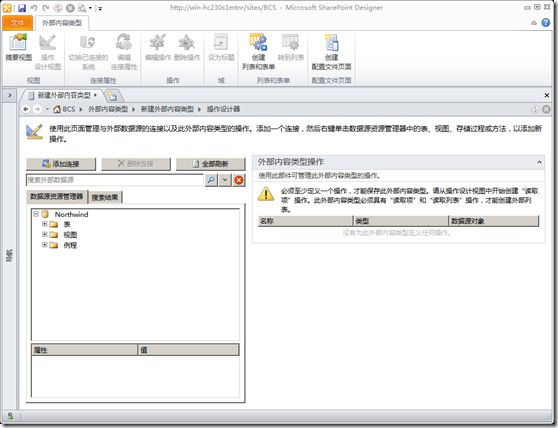Go back with the navigation back arrow
This screenshot has width=558, height=428.
click(x=26, y=109)
